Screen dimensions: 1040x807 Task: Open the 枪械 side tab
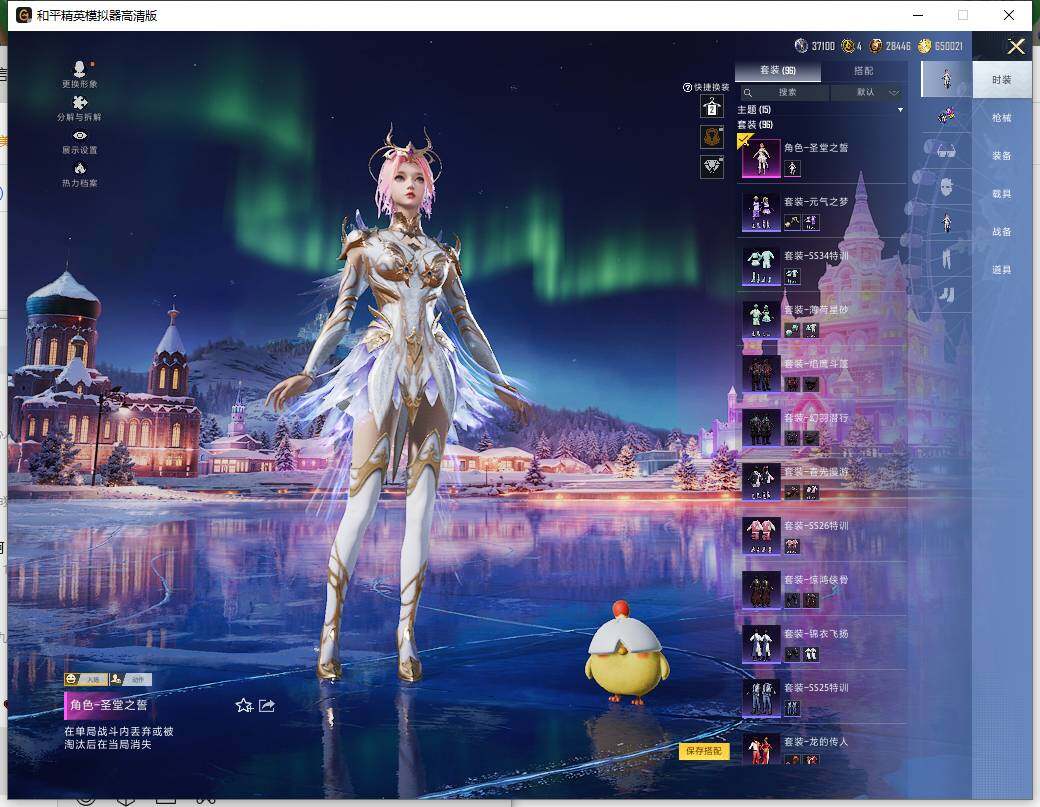1002,117
